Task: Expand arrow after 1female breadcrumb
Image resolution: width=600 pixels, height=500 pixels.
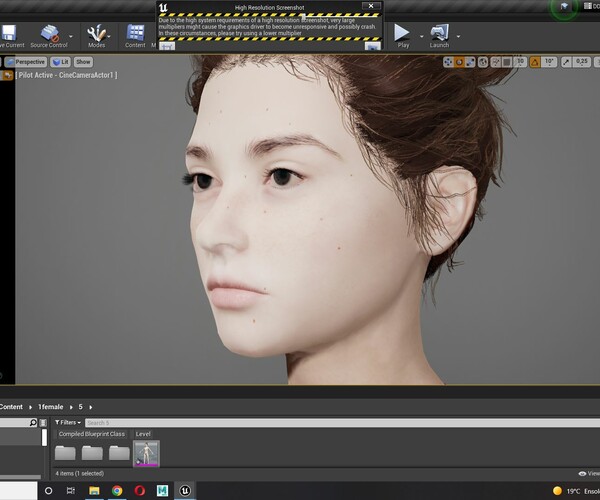Action: coord(71,407)
